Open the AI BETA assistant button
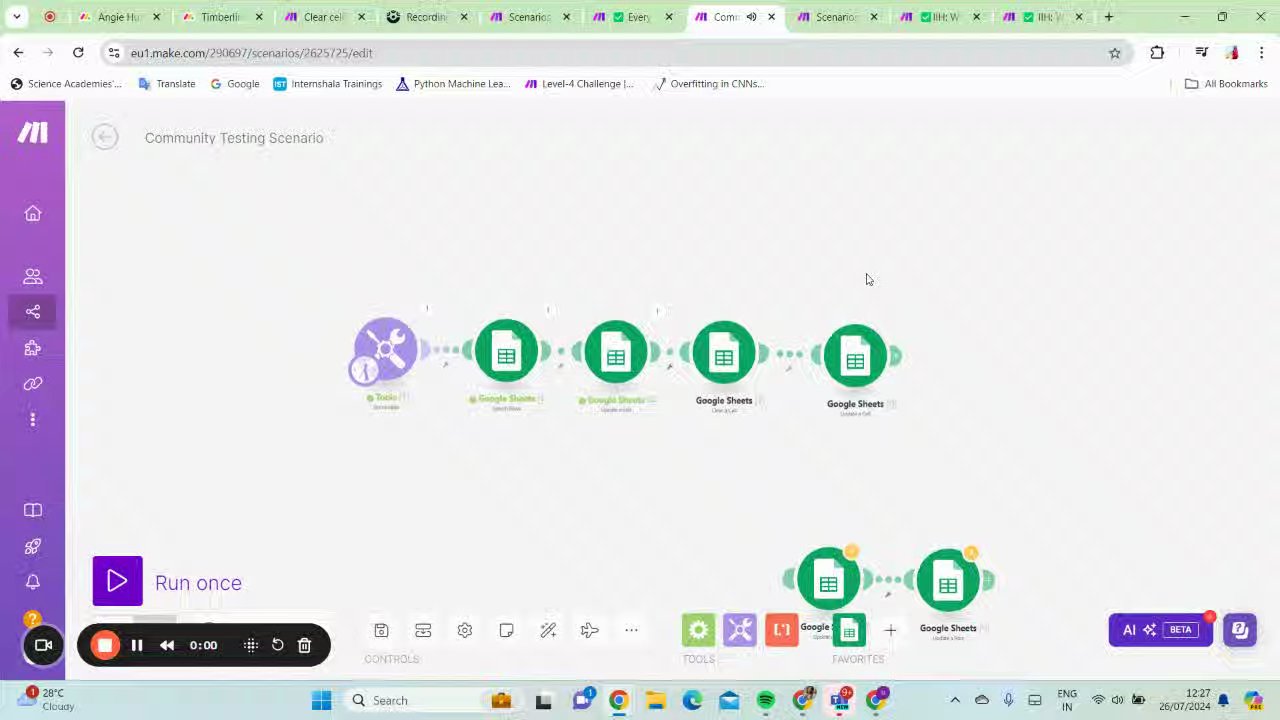 [x=1160, y=630]
